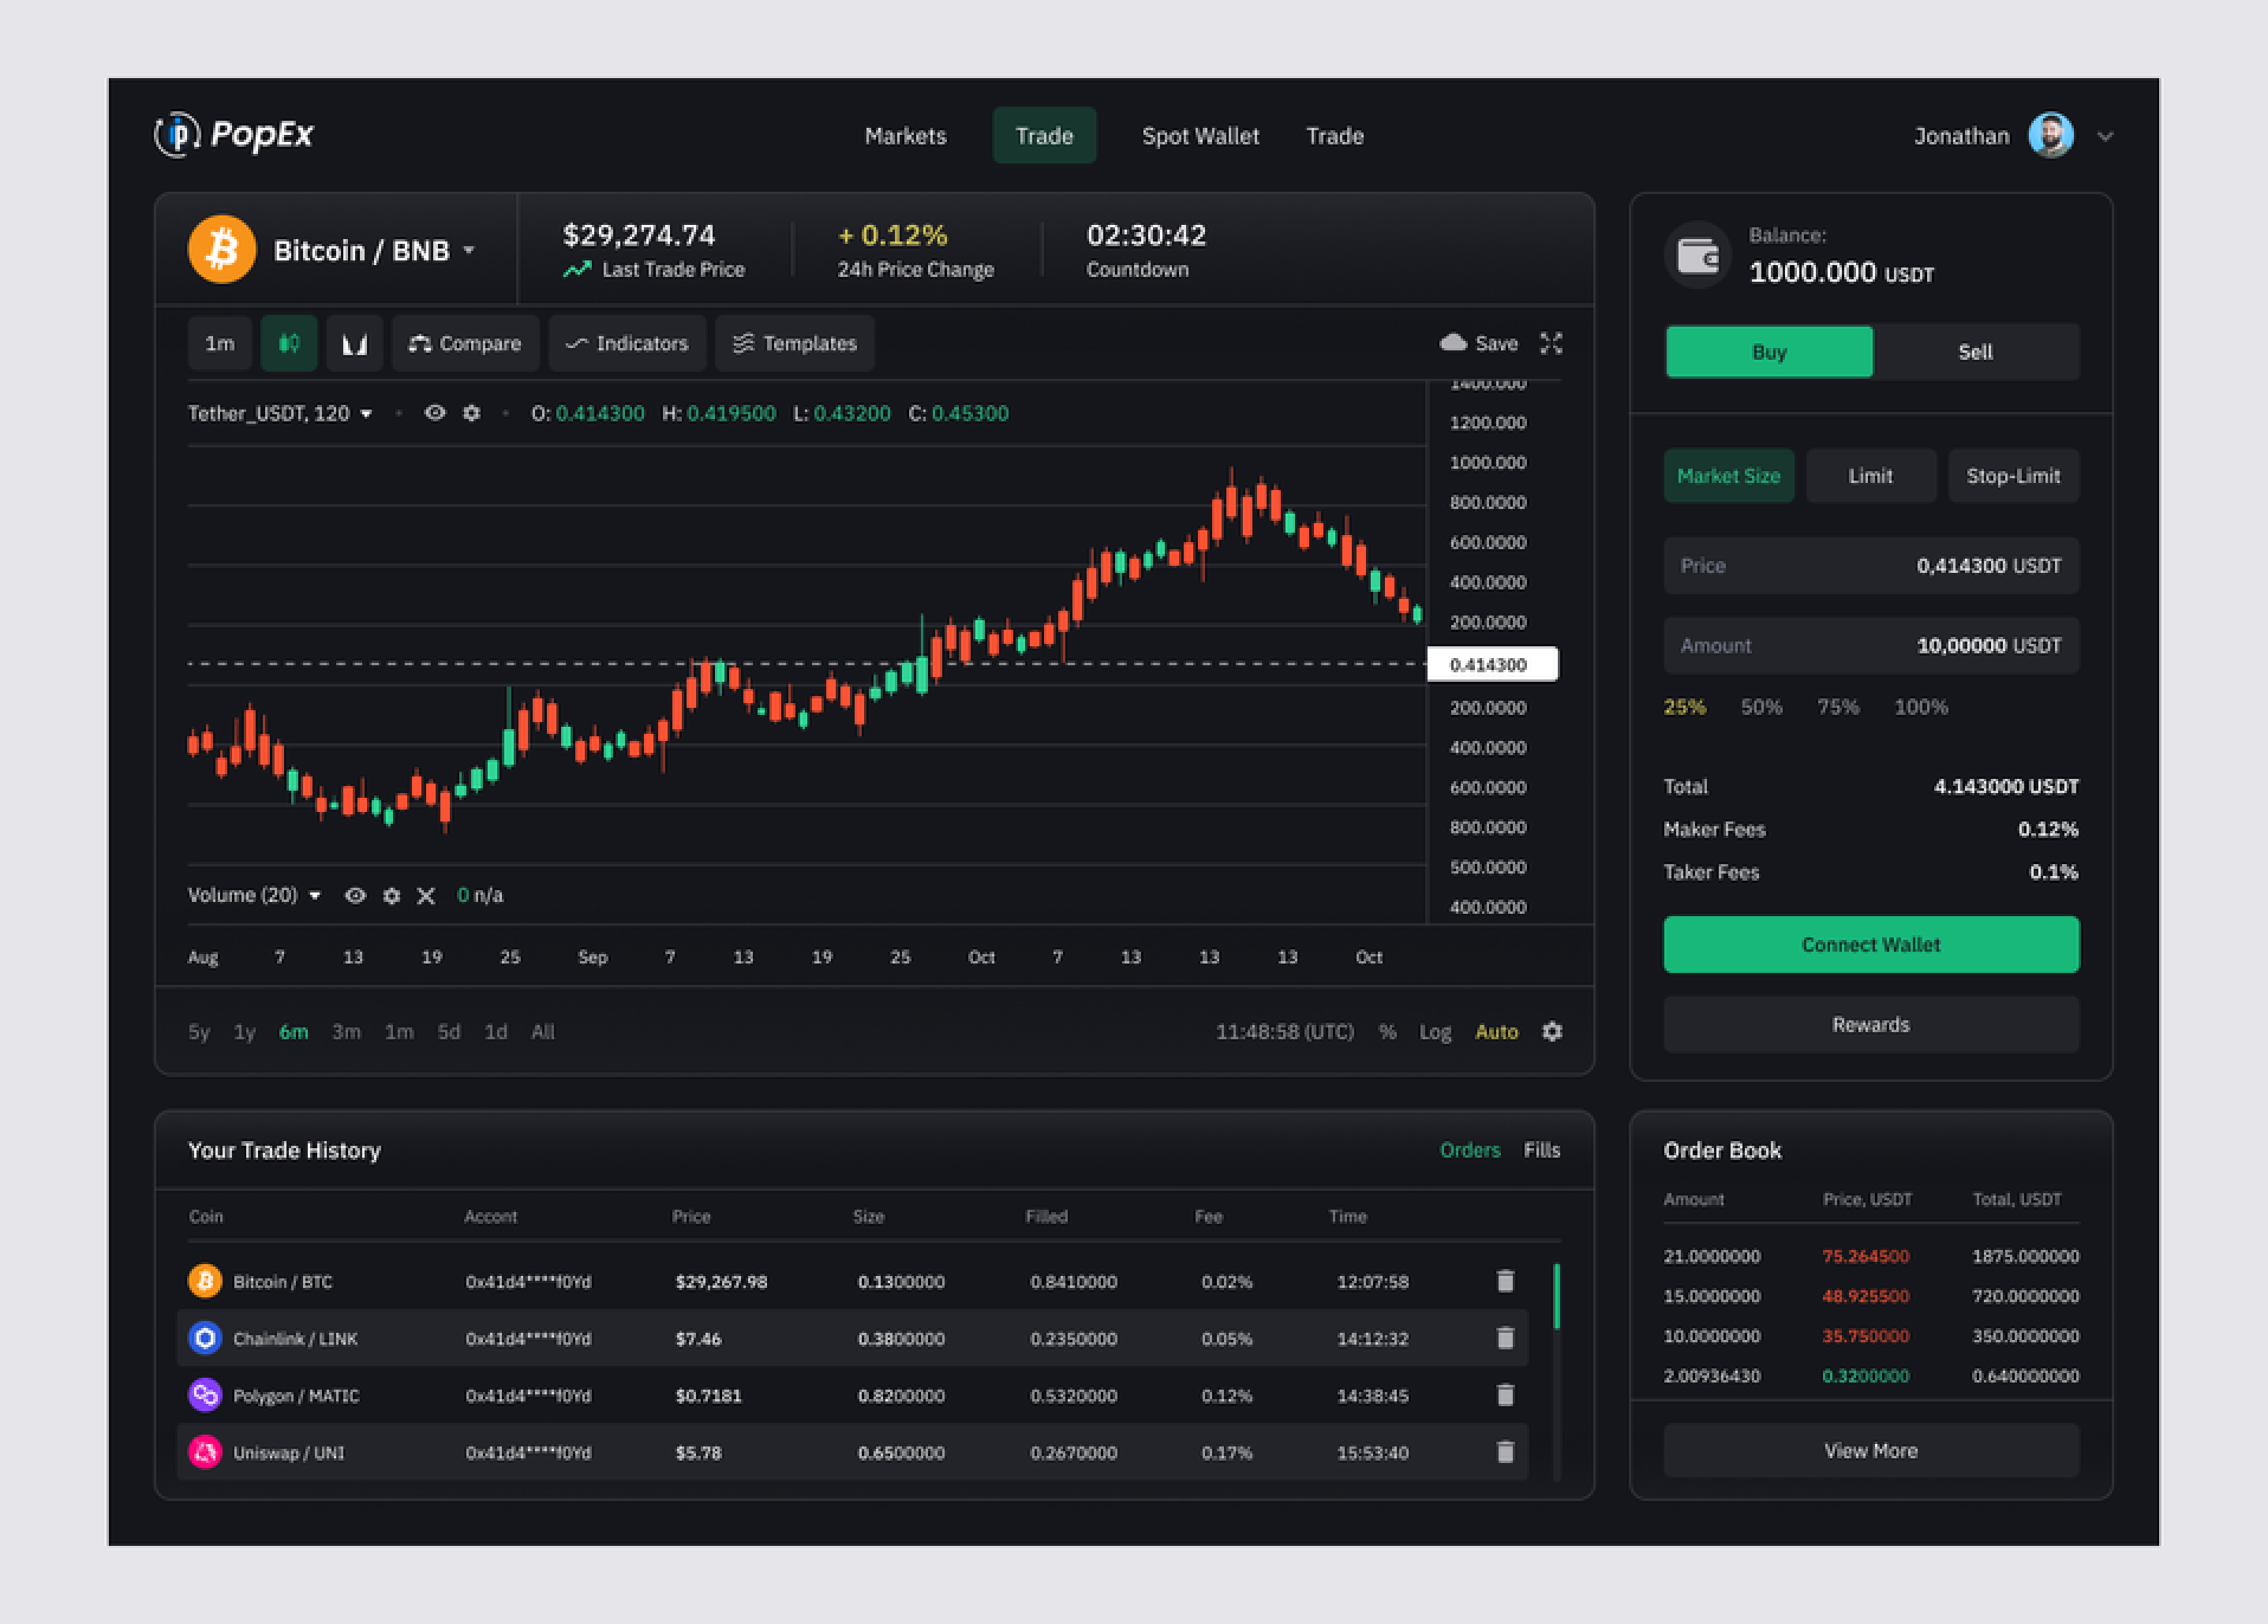
Task: Click the candlestick chart type icon
Action: click(x=288, y=344)
